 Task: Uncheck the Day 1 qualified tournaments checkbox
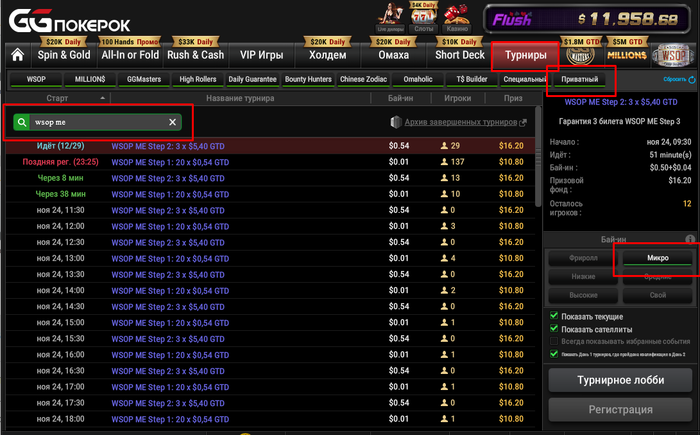tap(554, 354)
